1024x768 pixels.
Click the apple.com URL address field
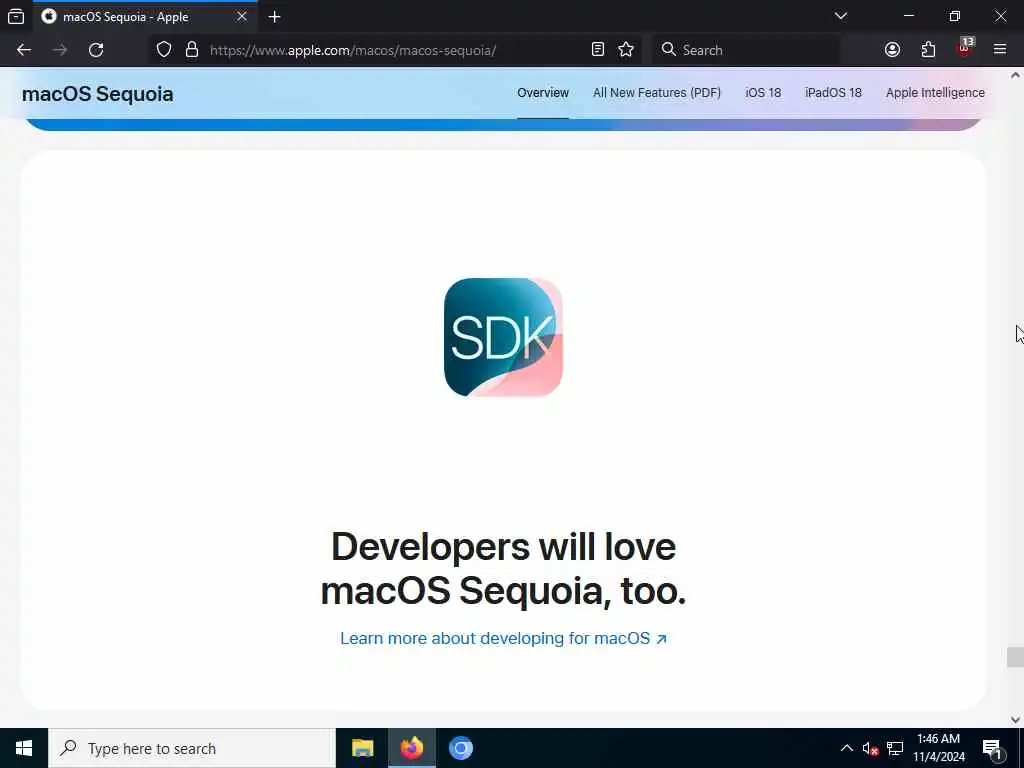coord(353,50)
